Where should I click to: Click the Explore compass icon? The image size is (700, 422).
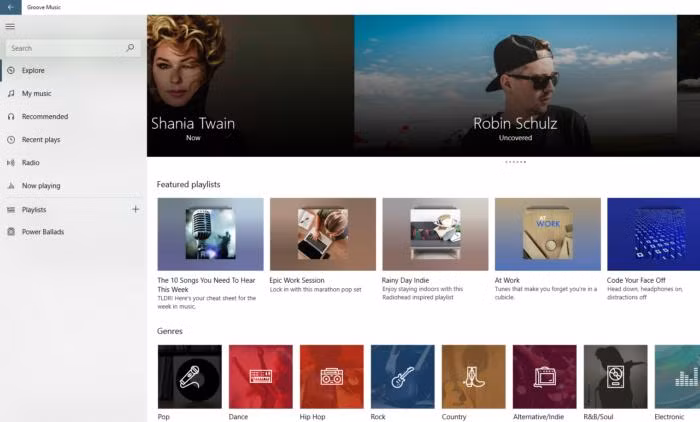click(x=11, y=70)
